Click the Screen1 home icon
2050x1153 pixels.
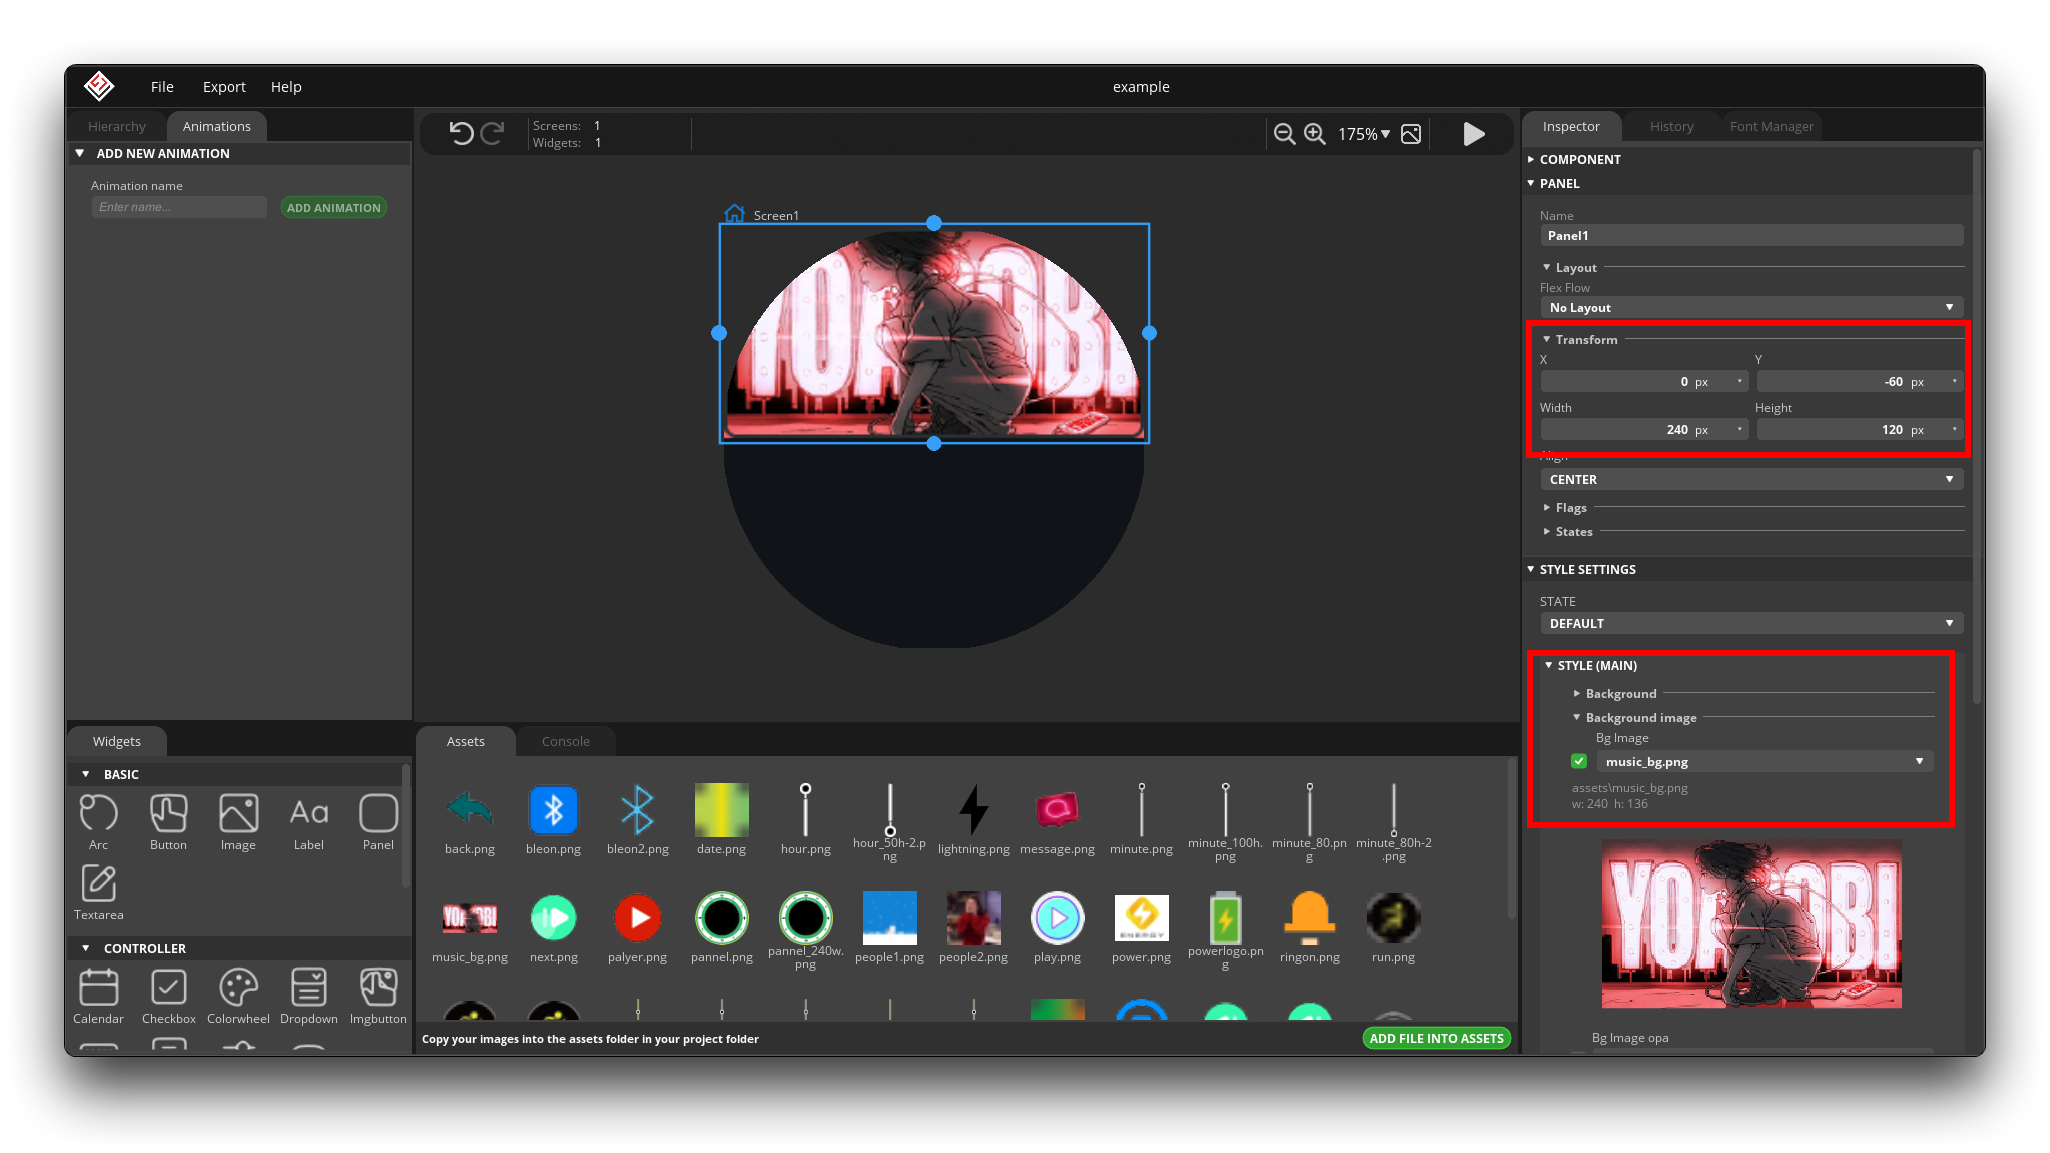[x=734, y=213]
